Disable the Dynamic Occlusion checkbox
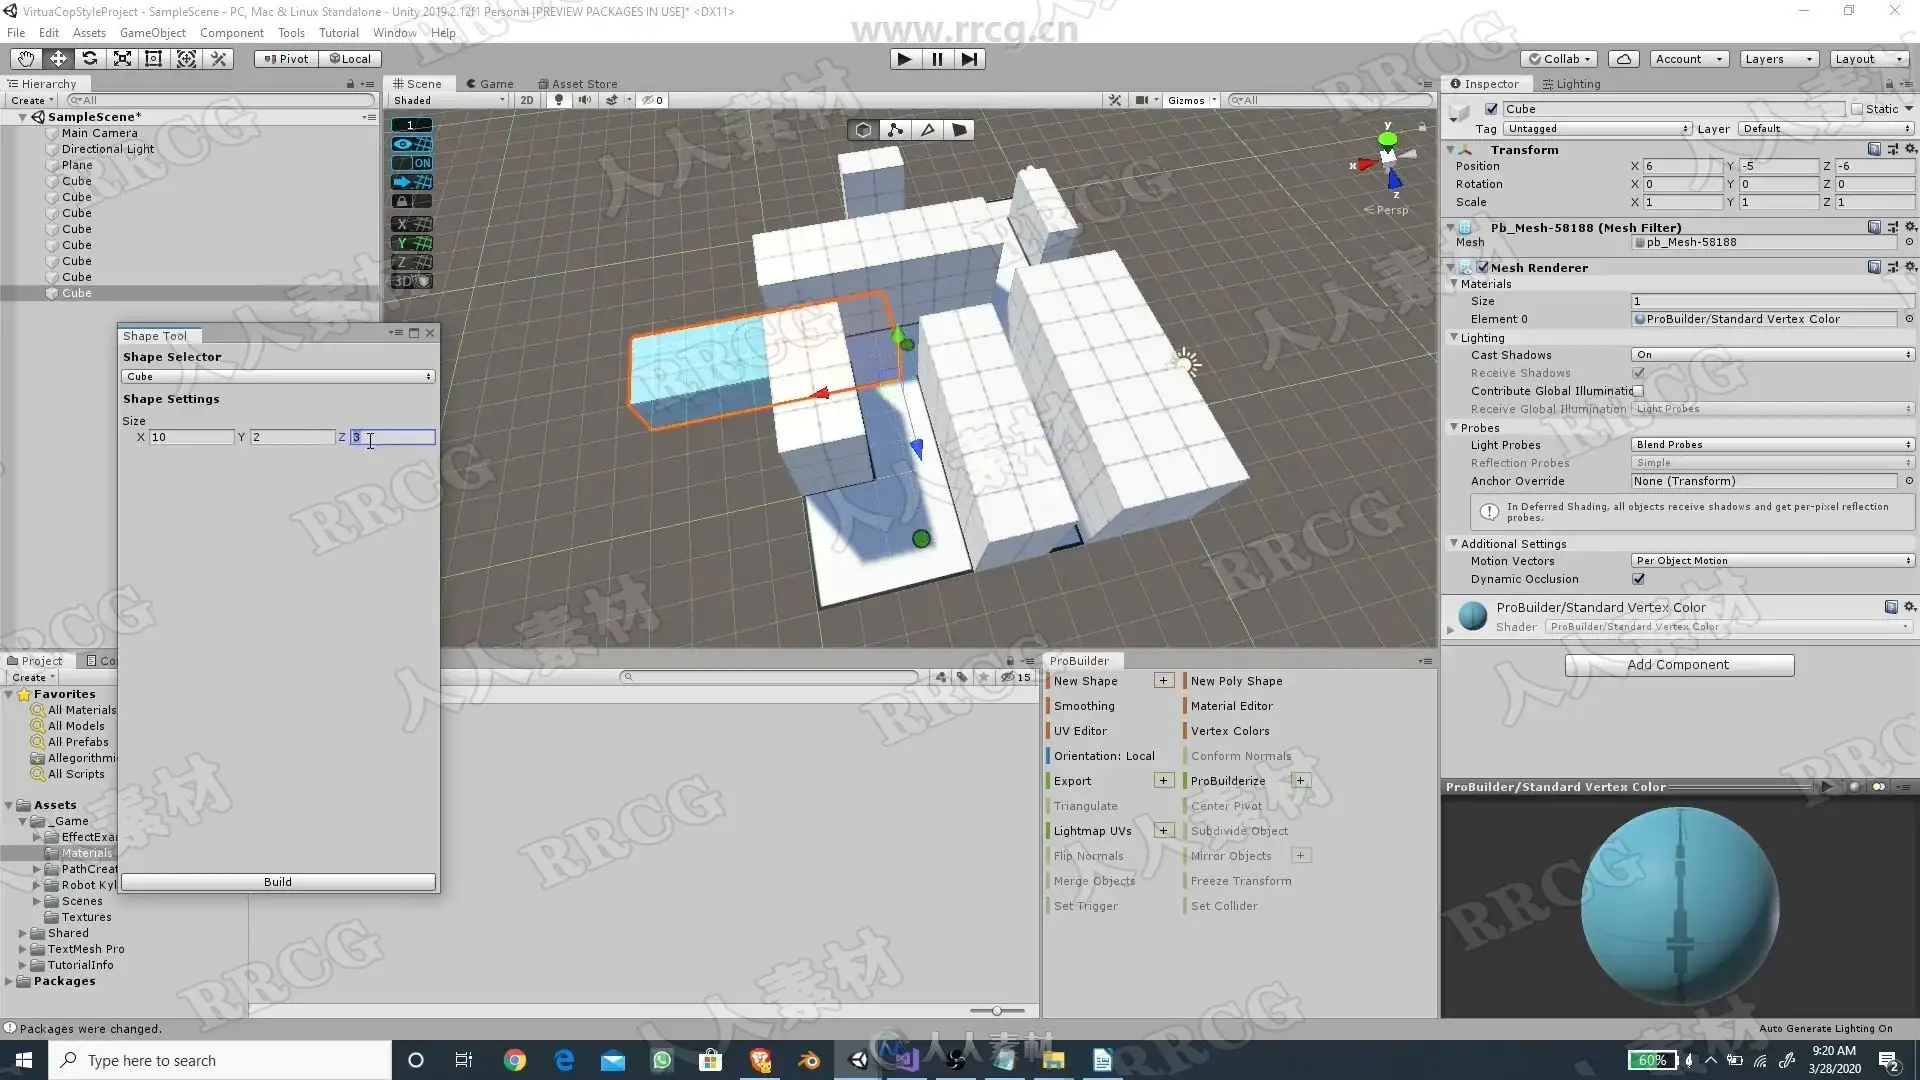 pyautogui.click(x=1638, y=579)
